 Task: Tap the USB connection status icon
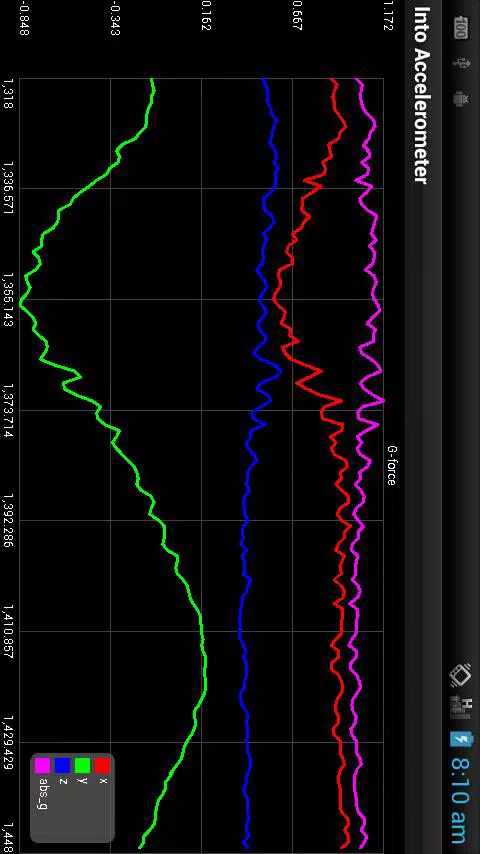[461, 63]
